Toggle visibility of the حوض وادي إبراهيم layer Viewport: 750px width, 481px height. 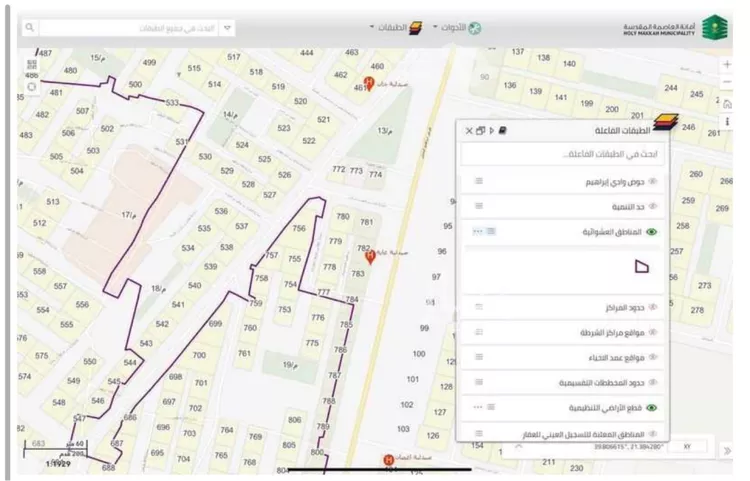point(652,181)
